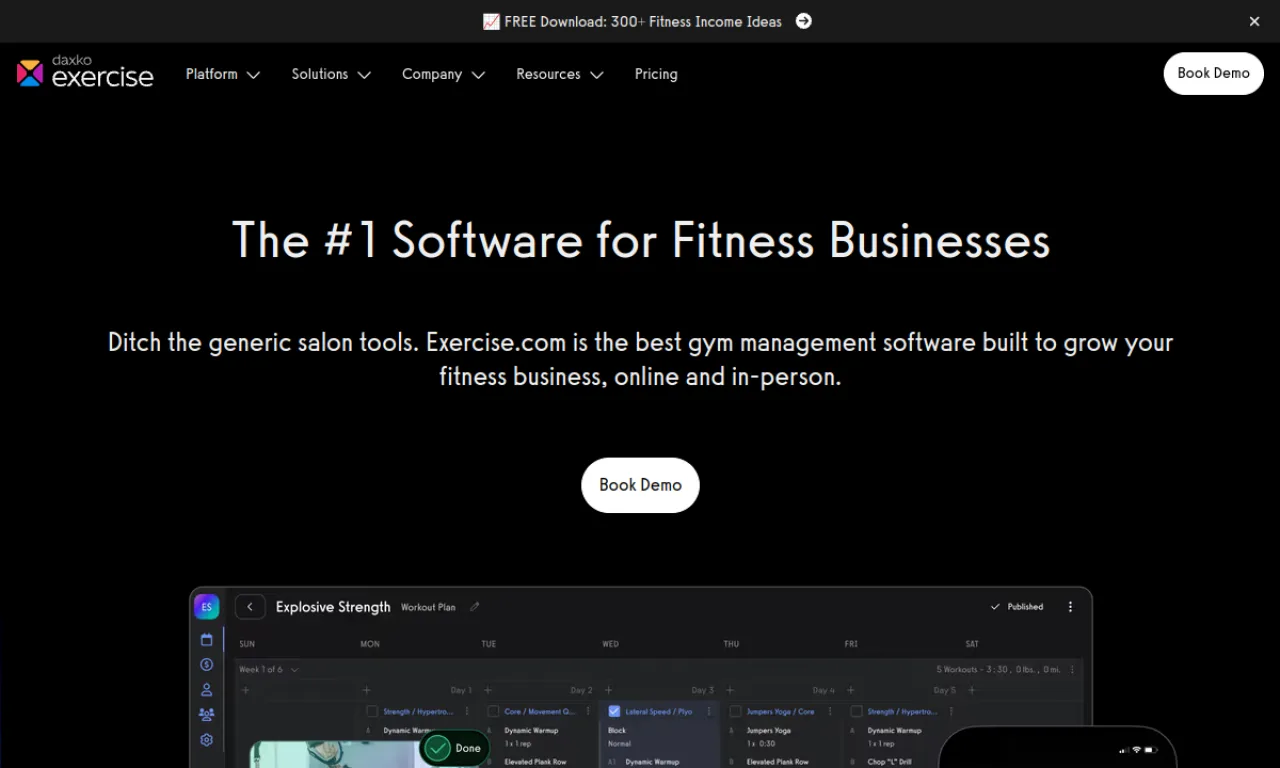This screenshot has width=1280, height=768.
Task: Click the 'Block' item in the Wednesday workout
Action: click(x=617, y=731)
